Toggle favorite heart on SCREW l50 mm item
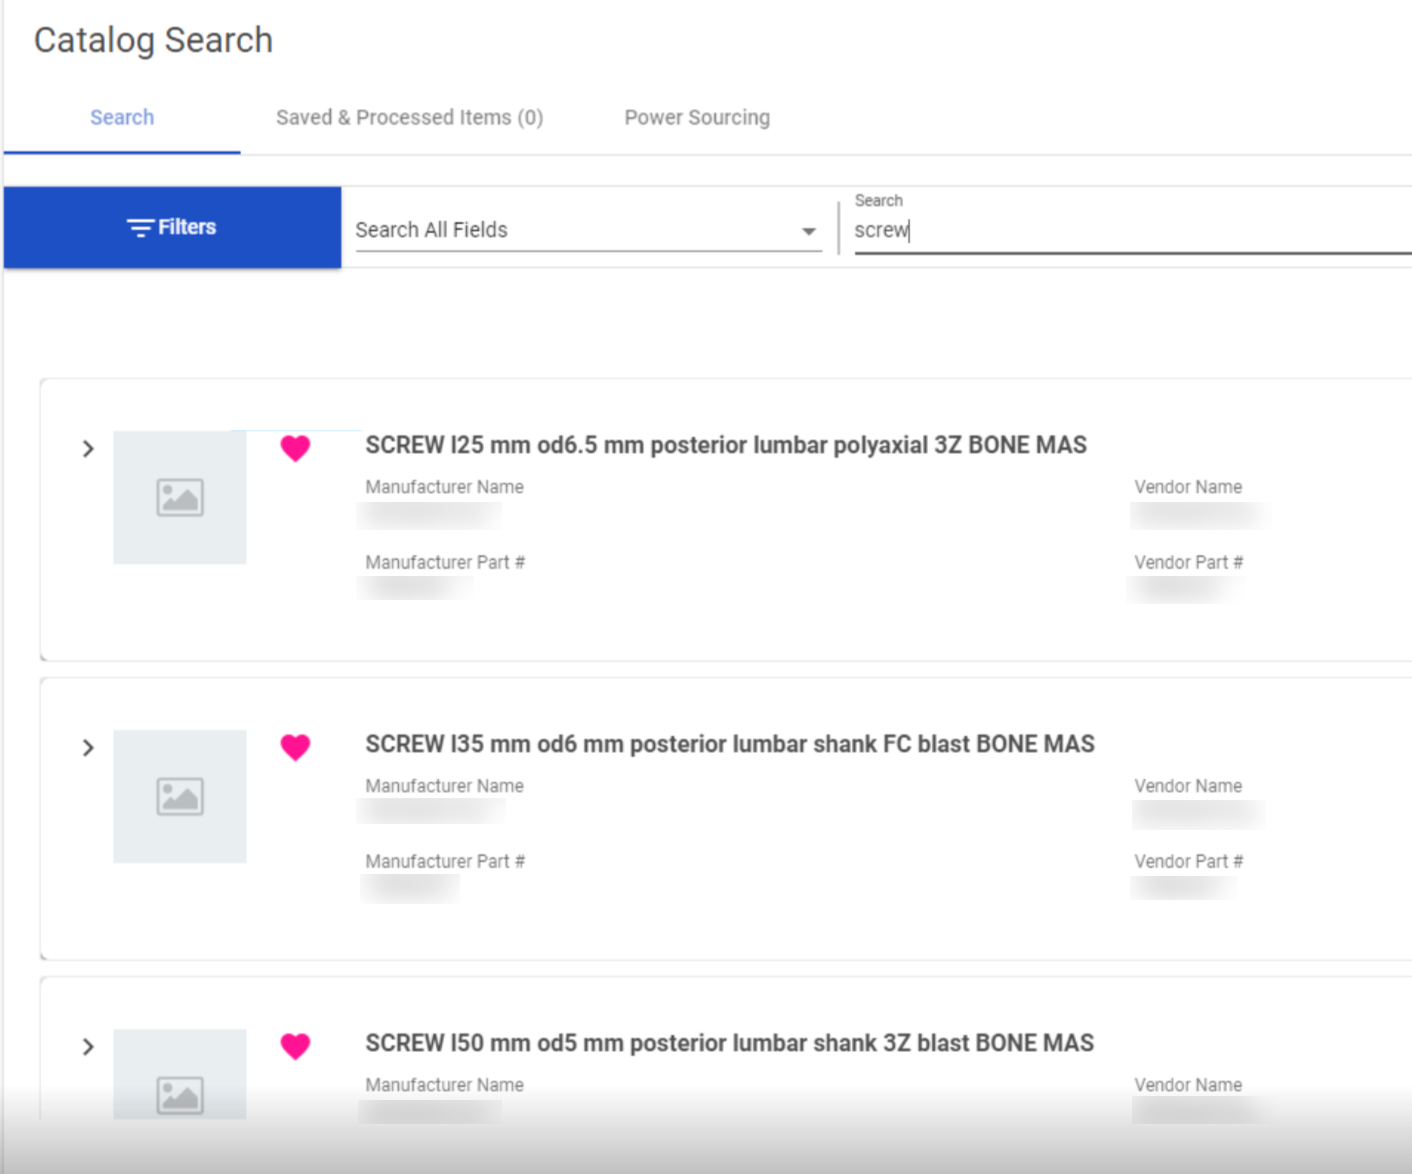 [295, 1046]
